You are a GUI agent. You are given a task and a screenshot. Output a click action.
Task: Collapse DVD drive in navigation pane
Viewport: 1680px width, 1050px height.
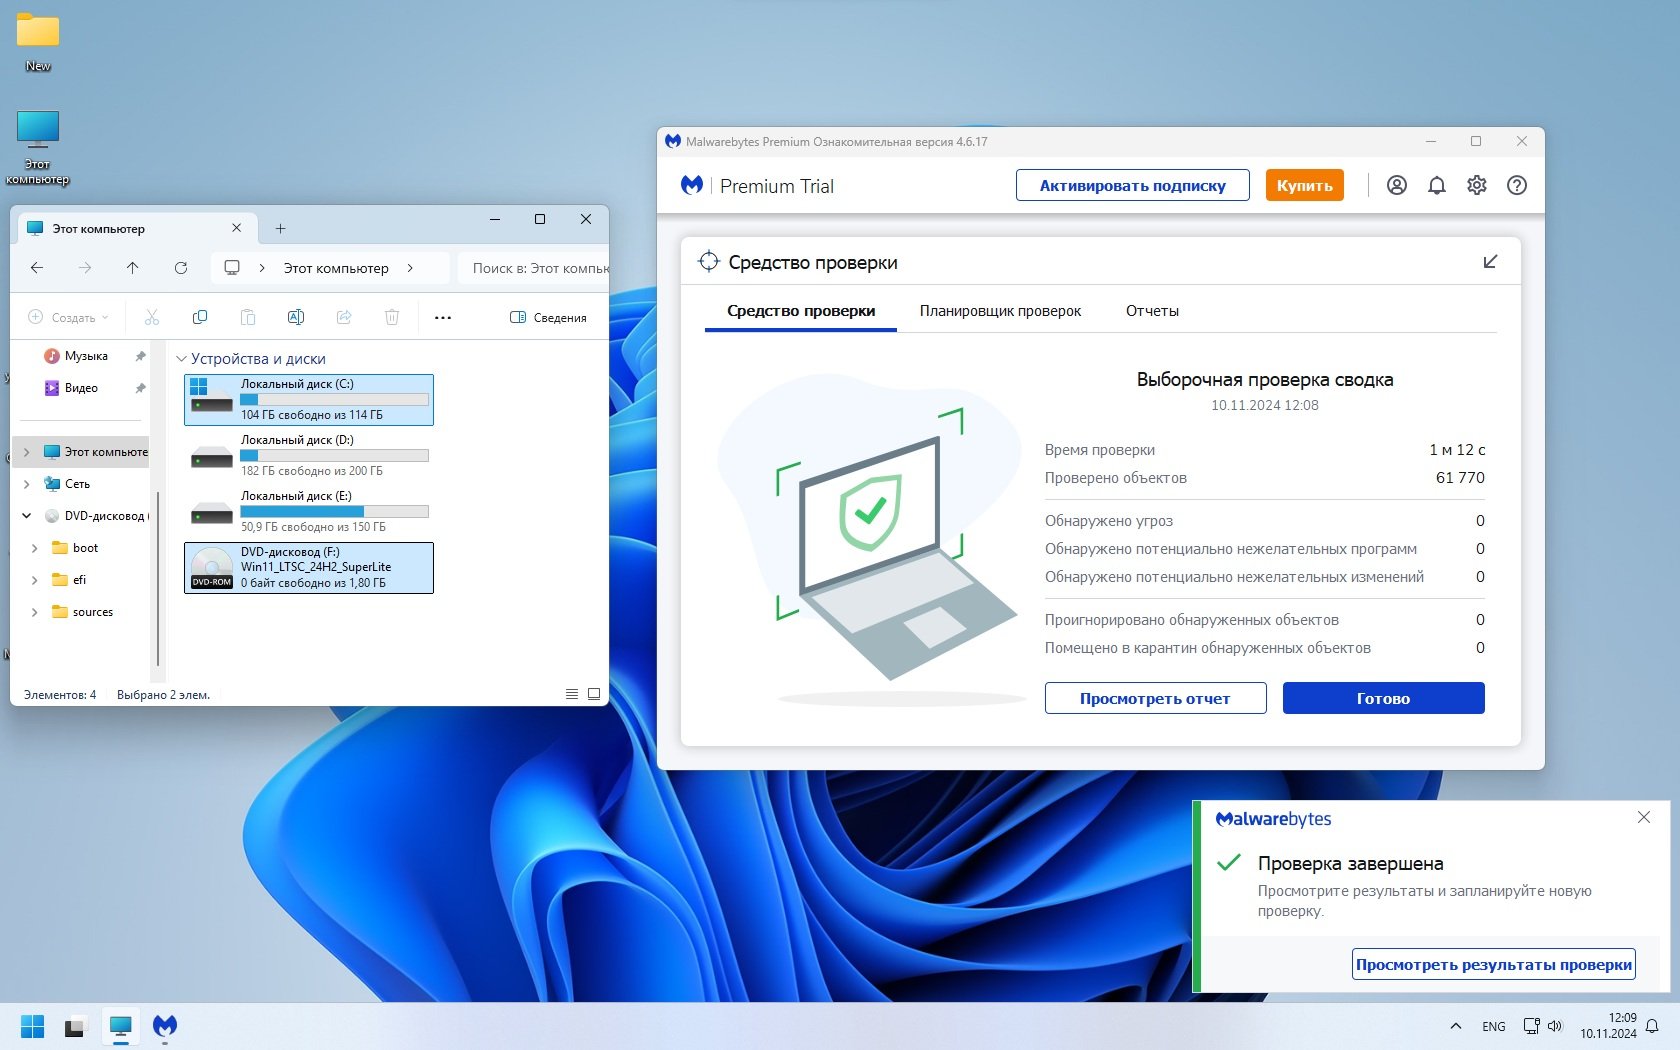click(27, 516)
